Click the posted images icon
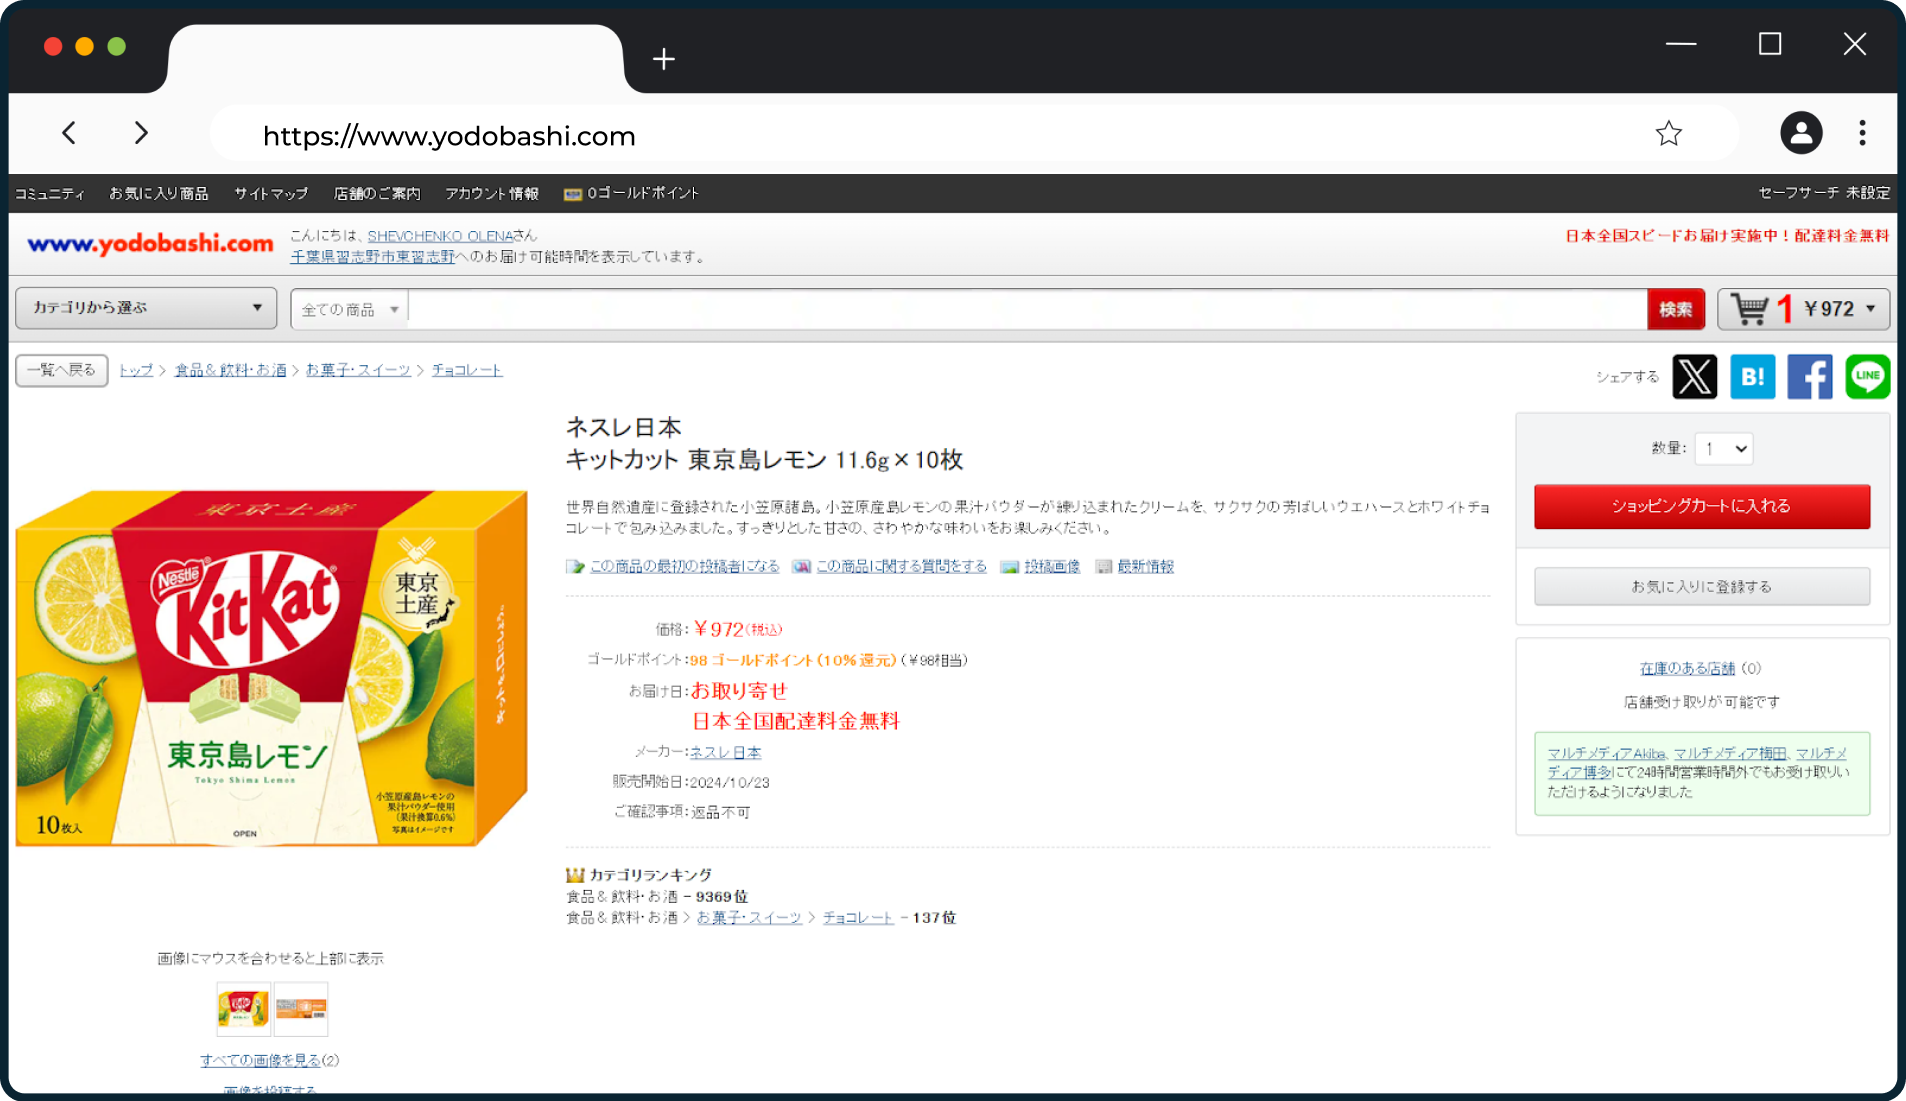 click(x=1010, y=567)
